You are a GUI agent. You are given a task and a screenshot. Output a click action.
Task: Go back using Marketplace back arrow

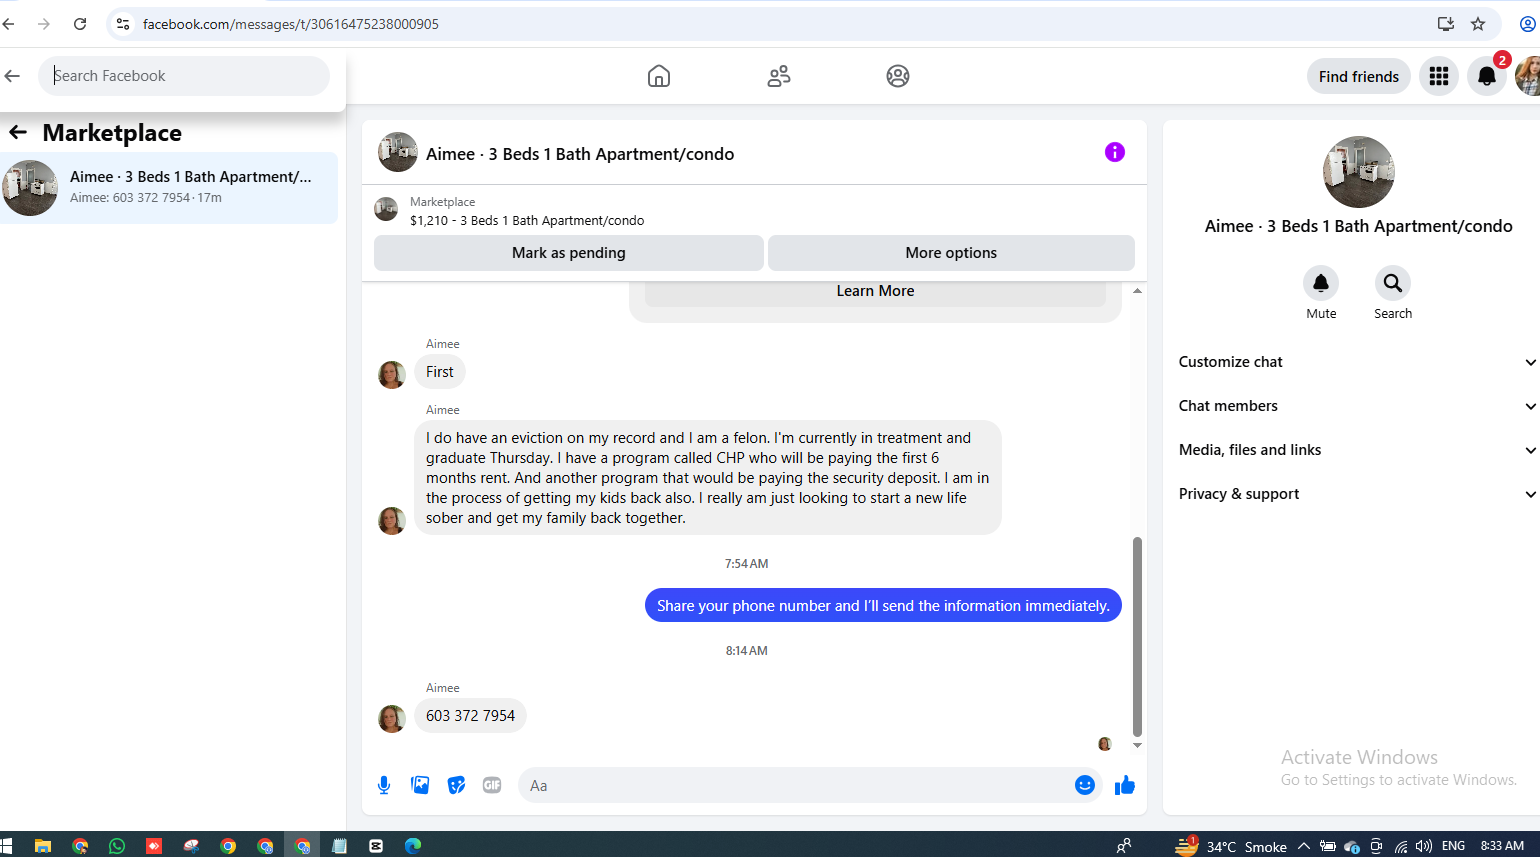18,133
